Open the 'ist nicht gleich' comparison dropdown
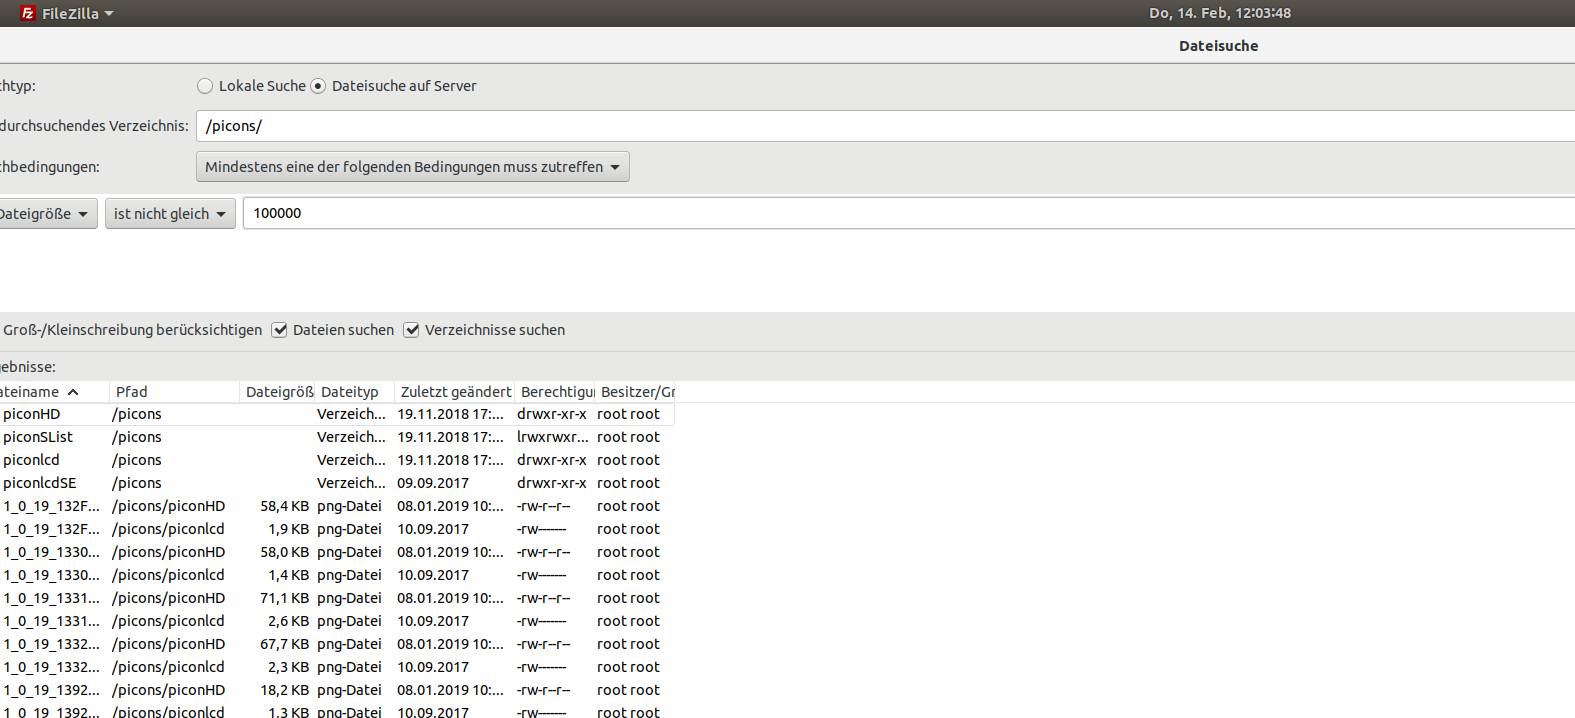 (x=170, y=214)
